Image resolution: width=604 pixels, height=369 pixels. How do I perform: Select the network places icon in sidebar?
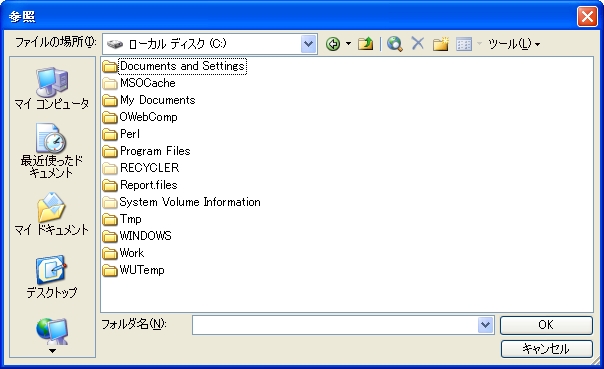click(x=52, y=331)
